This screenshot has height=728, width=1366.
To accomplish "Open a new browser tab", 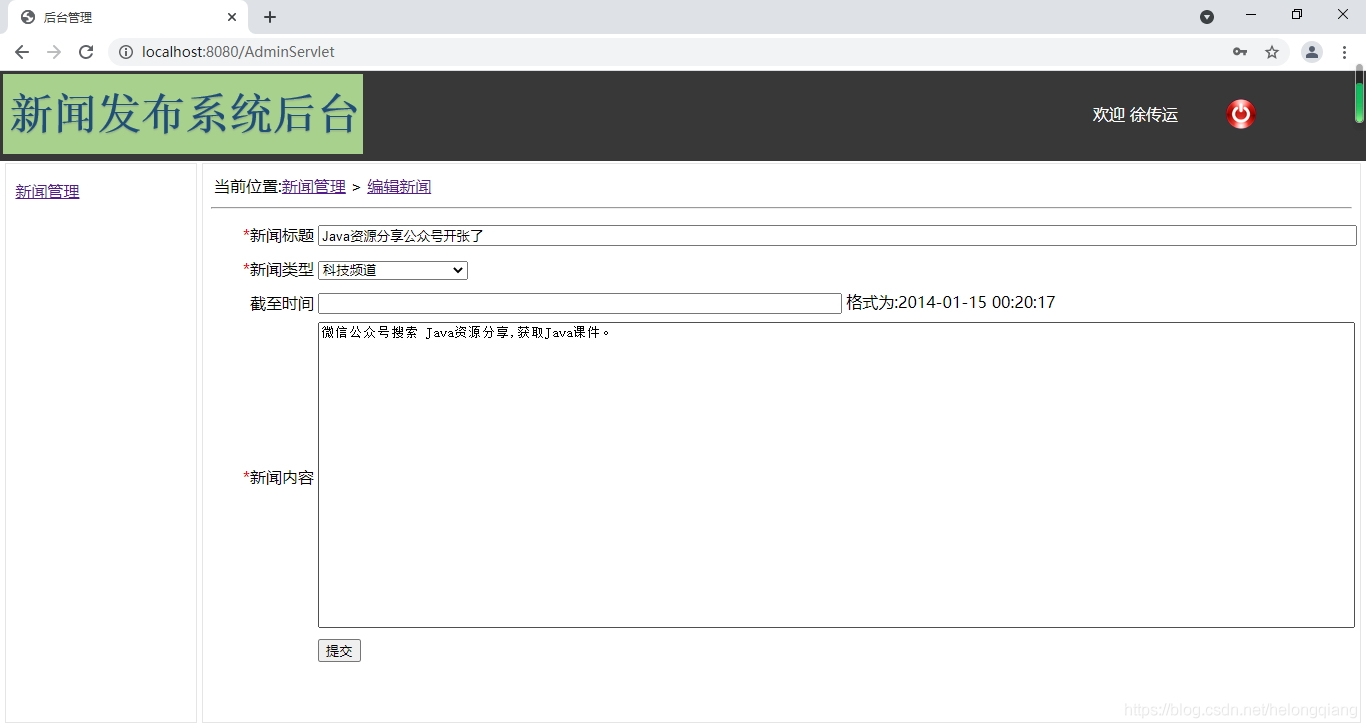I will pyautogui.click(x=269, y=16).
